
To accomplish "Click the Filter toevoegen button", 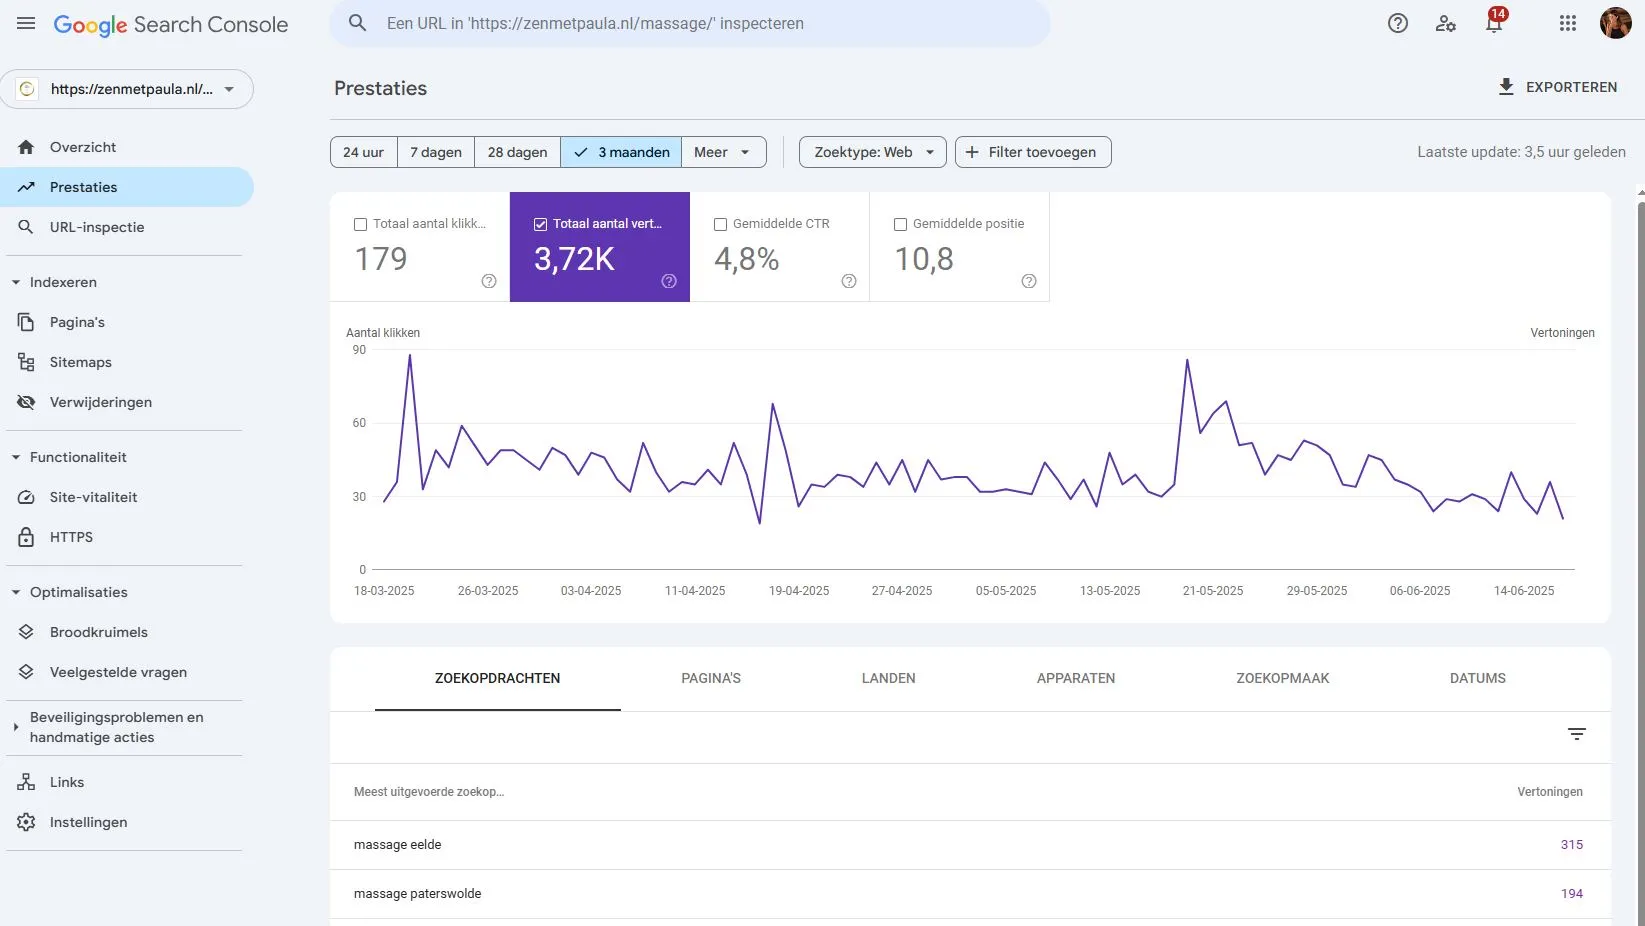I will coord(1033,152).
